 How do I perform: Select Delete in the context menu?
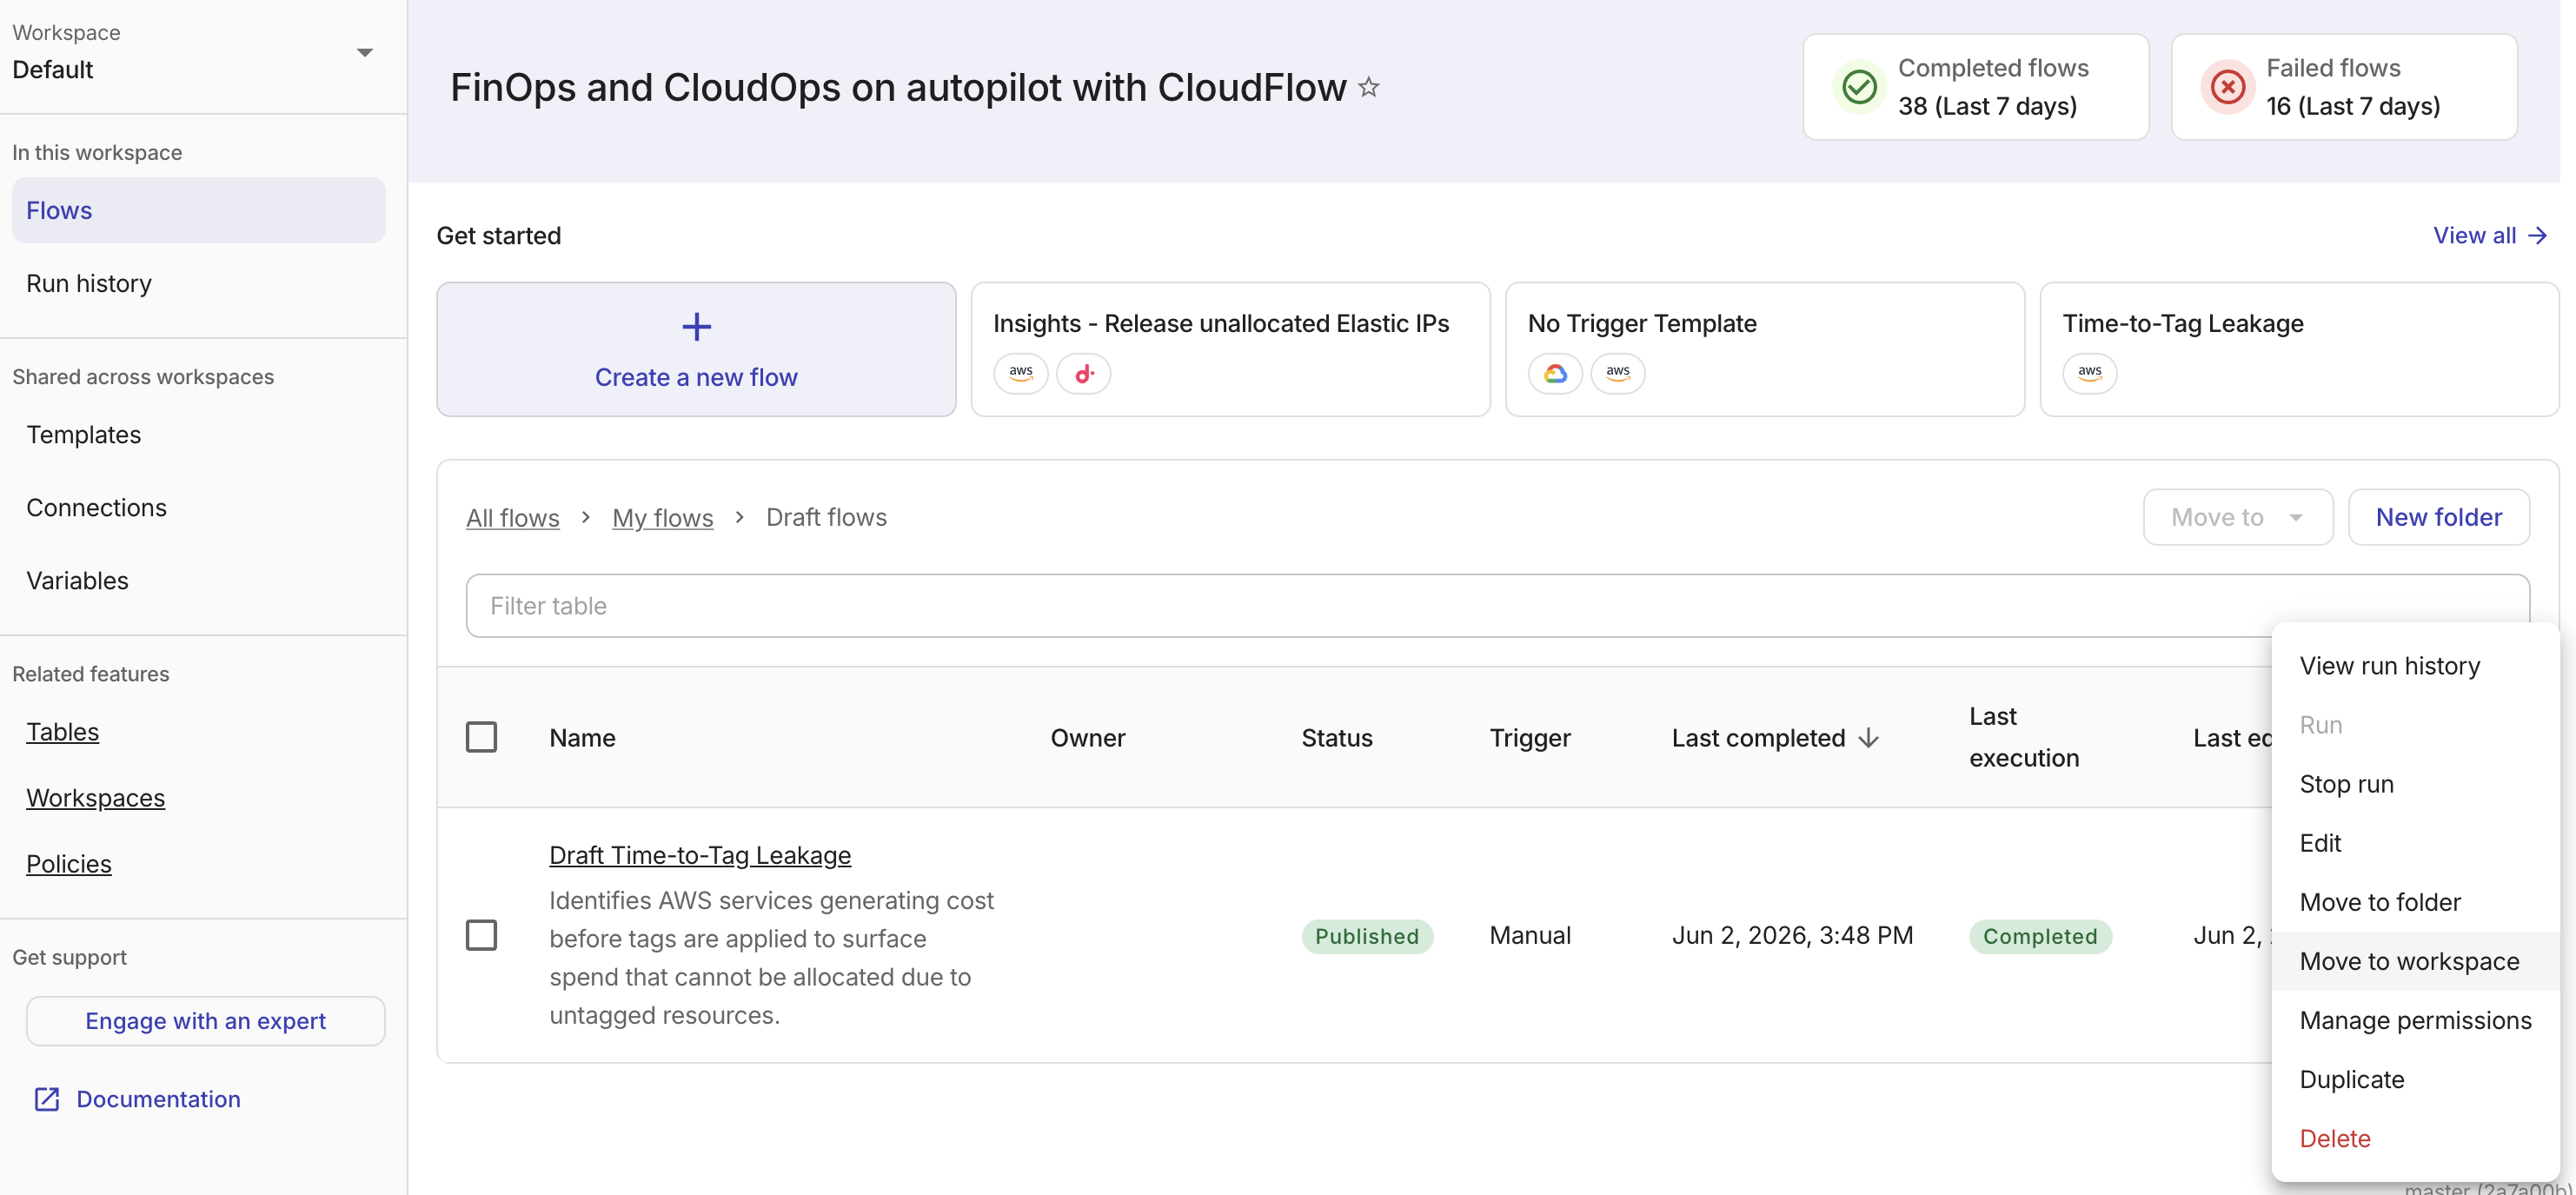(x=2416, y=1138)
